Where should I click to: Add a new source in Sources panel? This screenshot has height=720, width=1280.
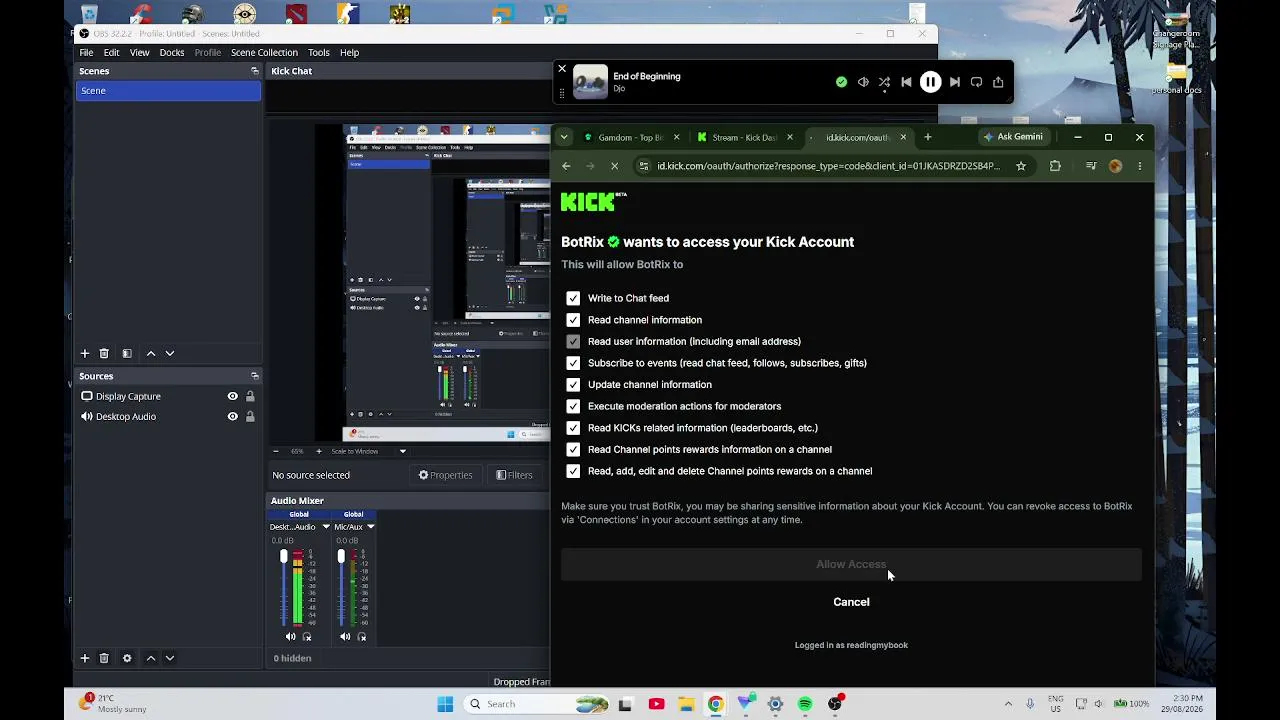[x=85, y=658]
